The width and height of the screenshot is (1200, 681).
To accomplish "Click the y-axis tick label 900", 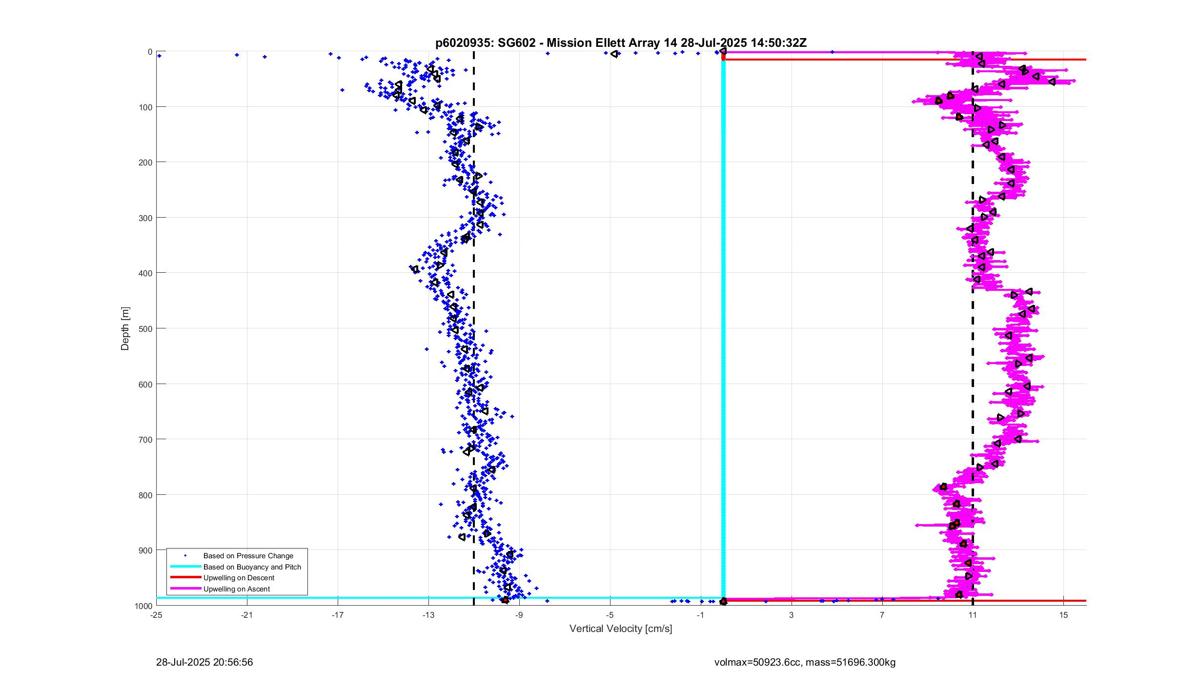I will 145,550.
